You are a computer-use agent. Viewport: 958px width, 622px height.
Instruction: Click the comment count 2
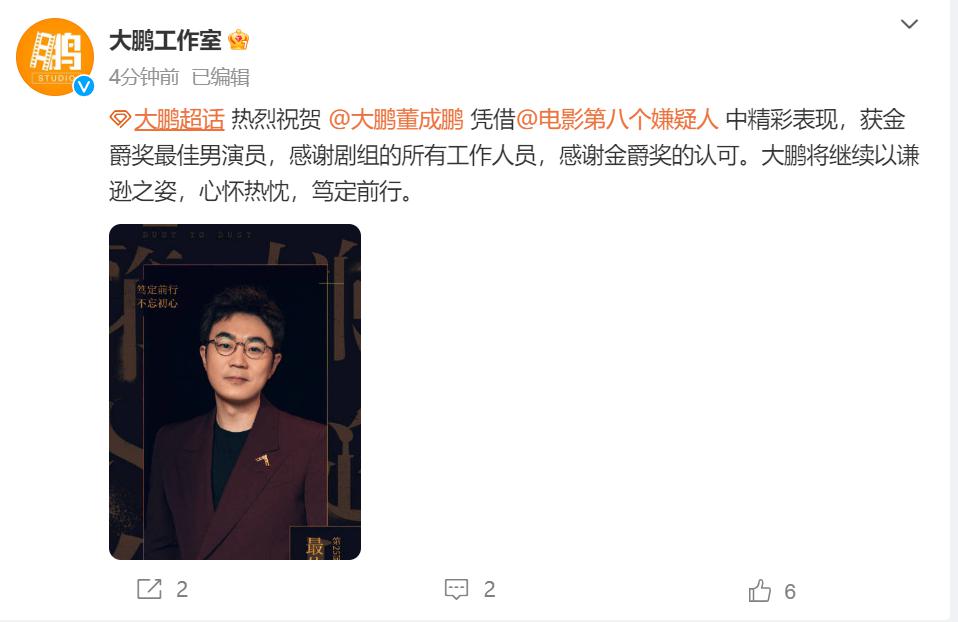click(x=489, y=589)
